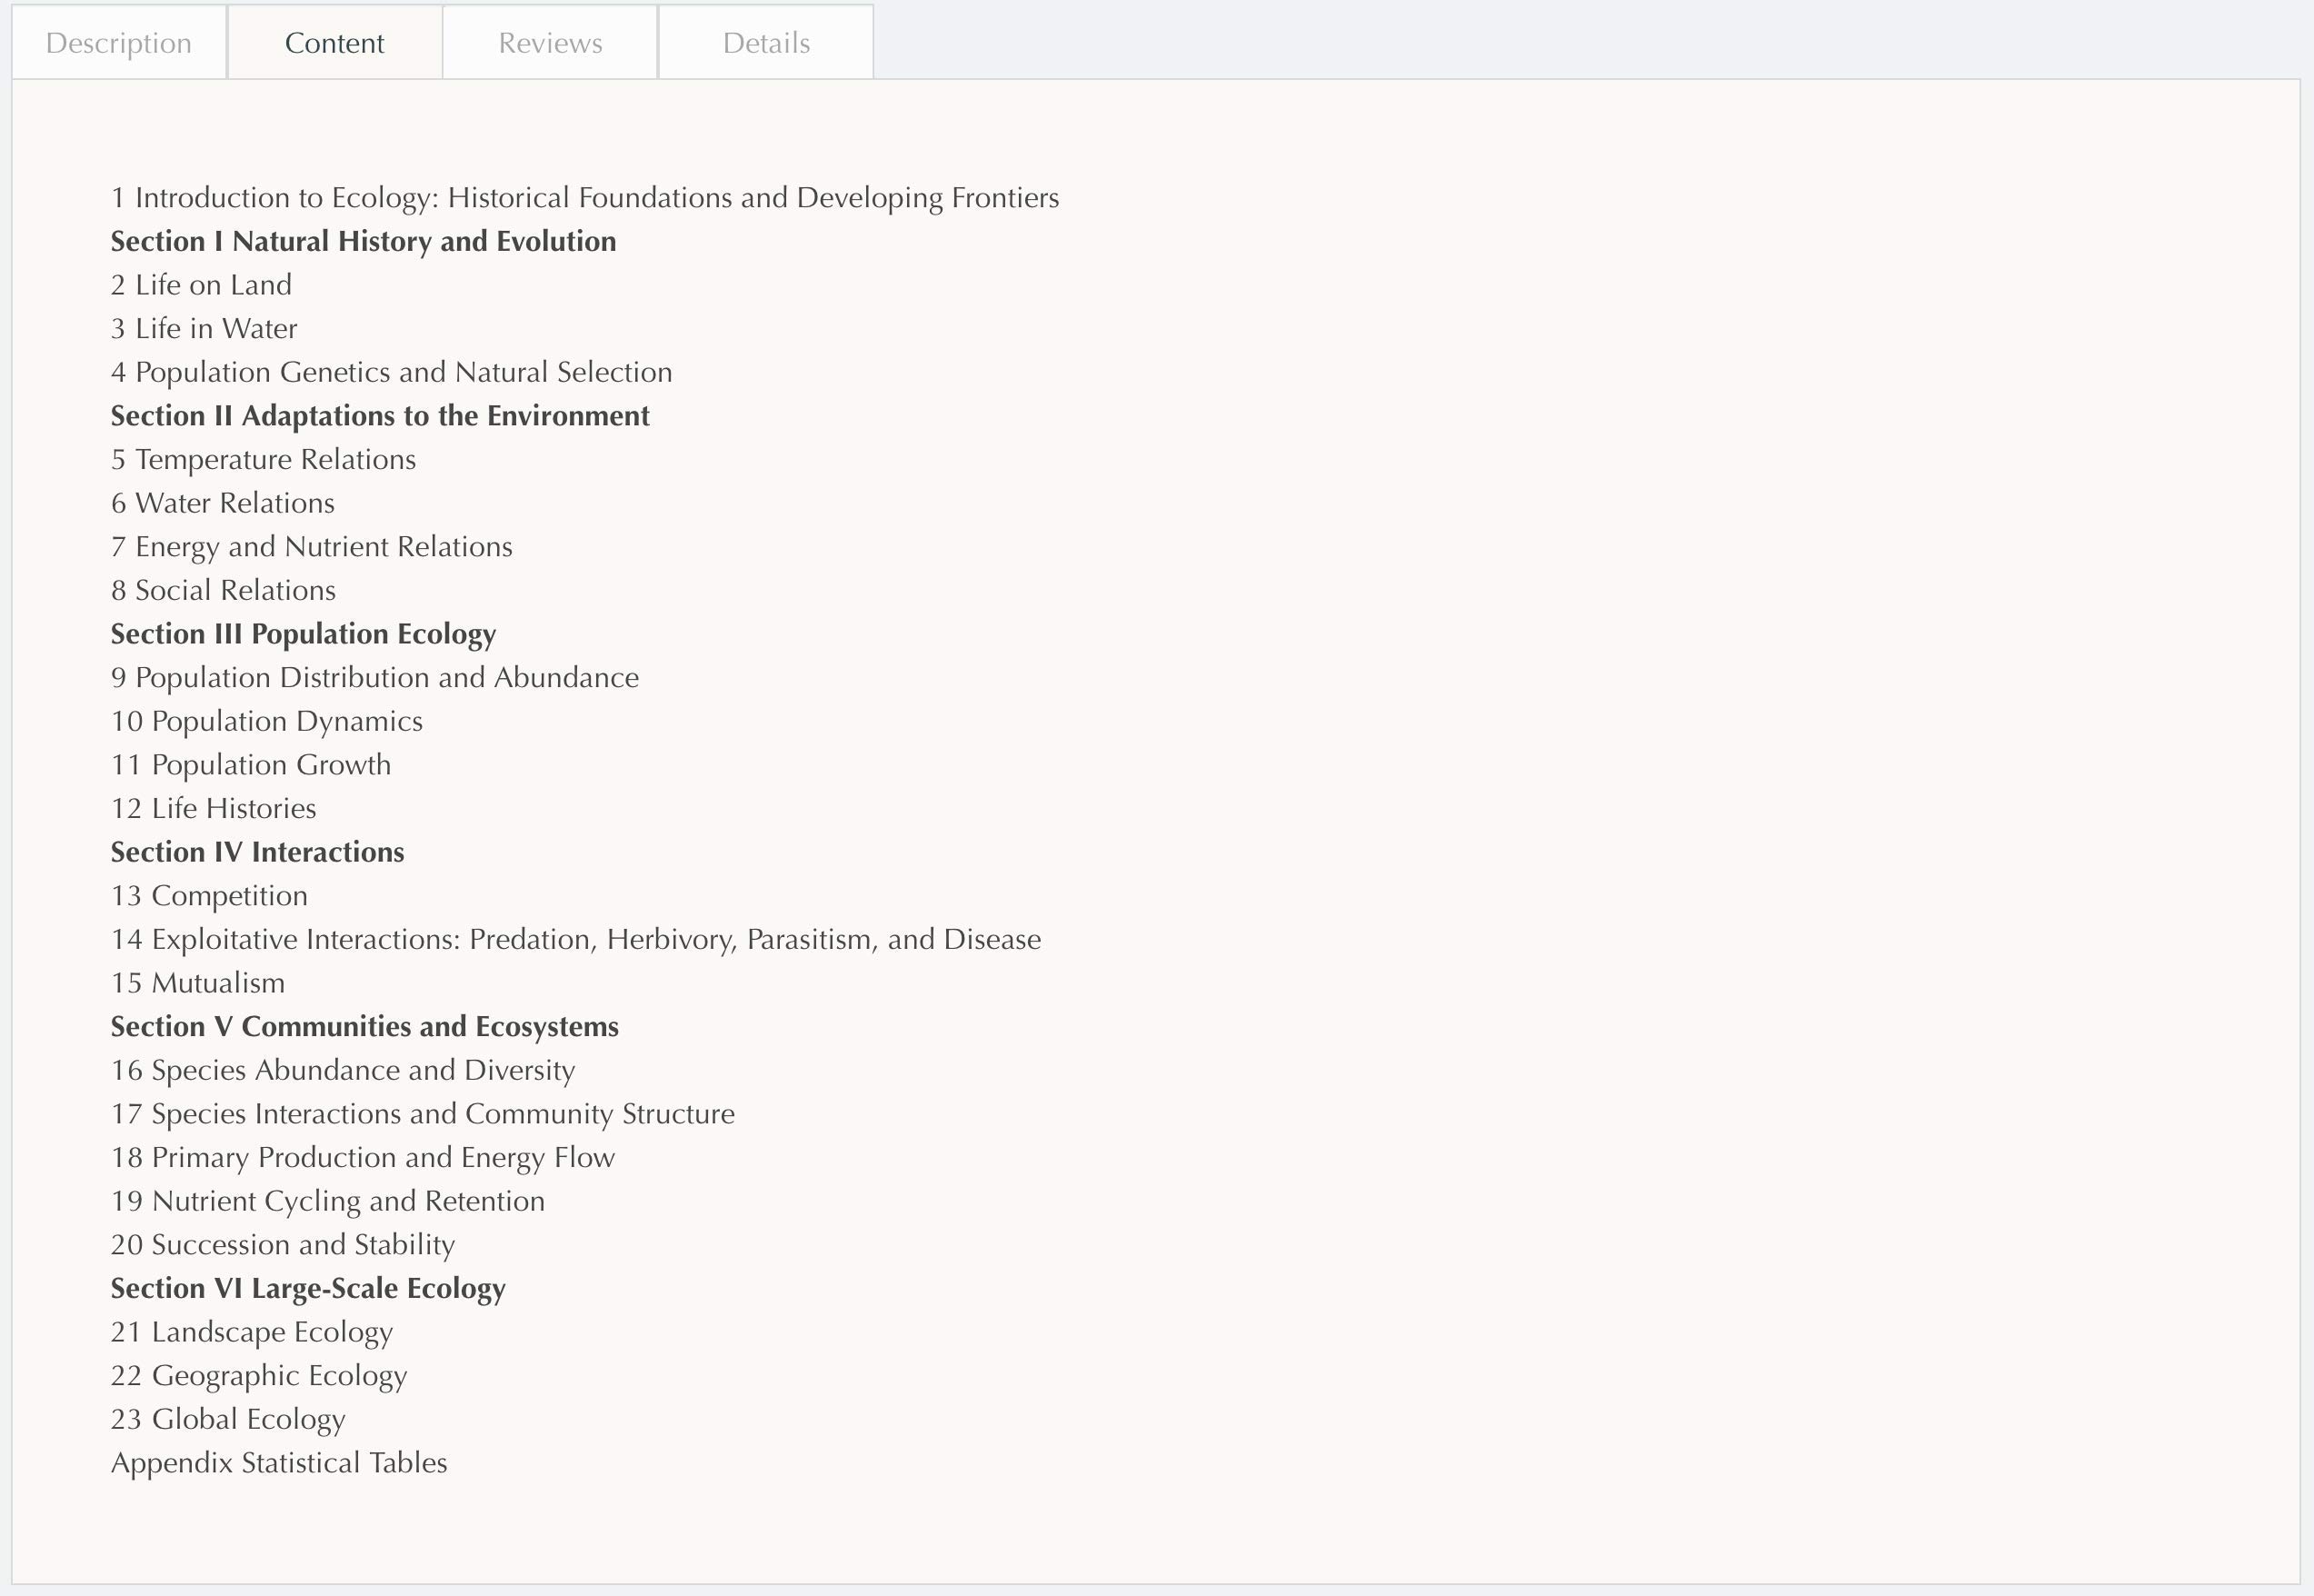Click Section VI Large-Scale Ecology heading

coord(308,1289)
